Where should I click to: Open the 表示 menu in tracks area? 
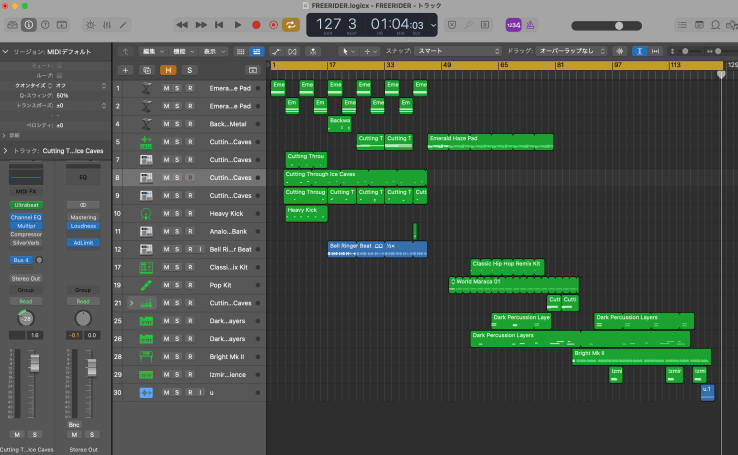(211, 50)
